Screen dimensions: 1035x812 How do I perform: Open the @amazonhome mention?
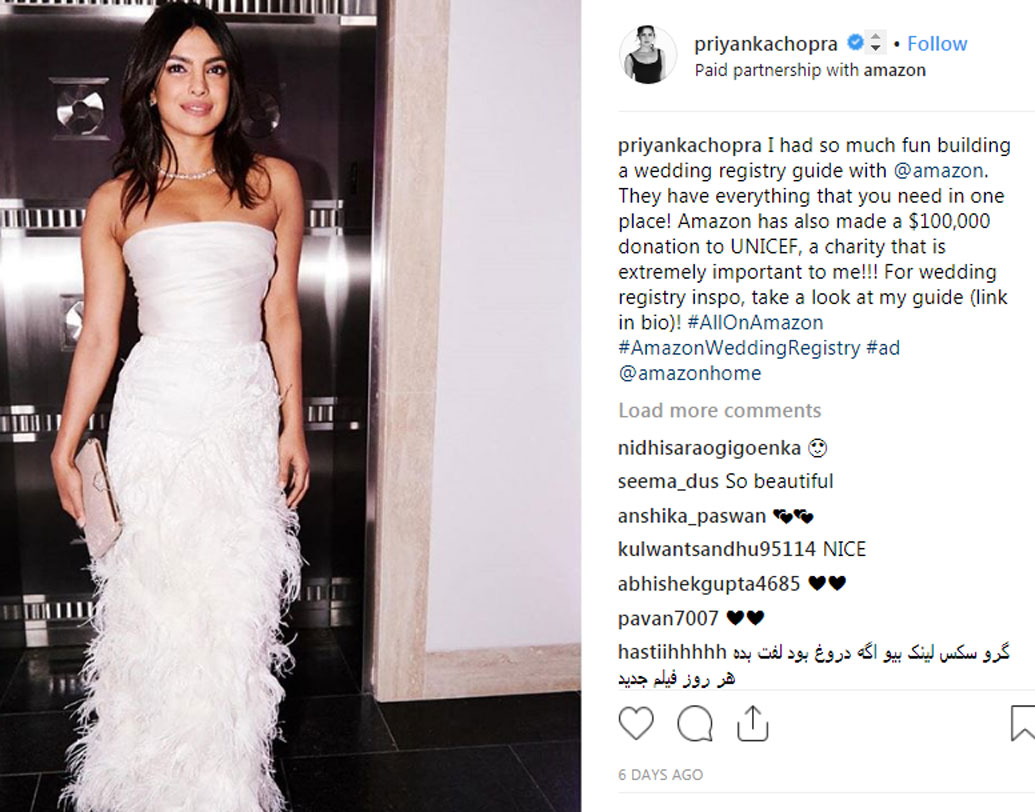tap(690, 374)
